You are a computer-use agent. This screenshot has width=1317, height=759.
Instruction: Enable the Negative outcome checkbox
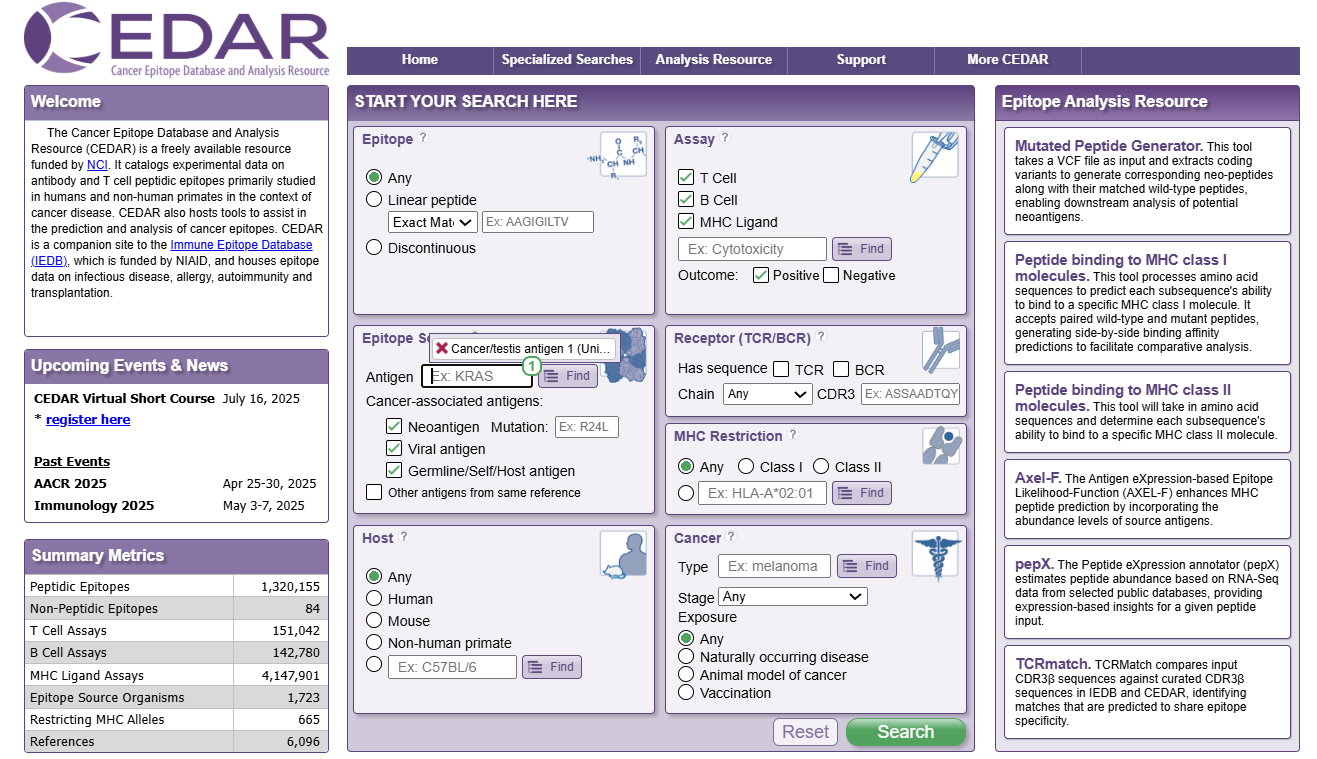831,275
